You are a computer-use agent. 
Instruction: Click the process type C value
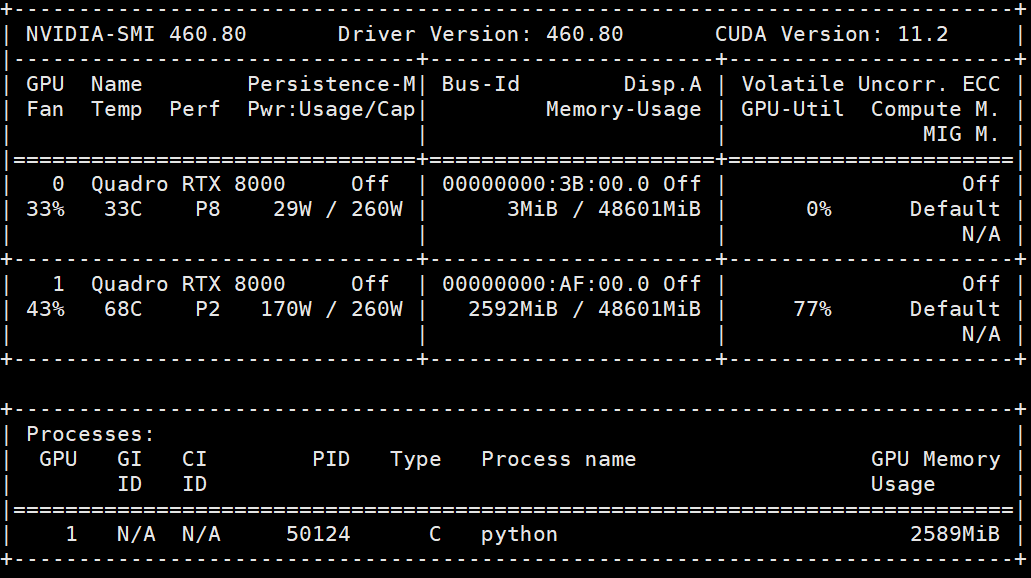click(435, 534)
